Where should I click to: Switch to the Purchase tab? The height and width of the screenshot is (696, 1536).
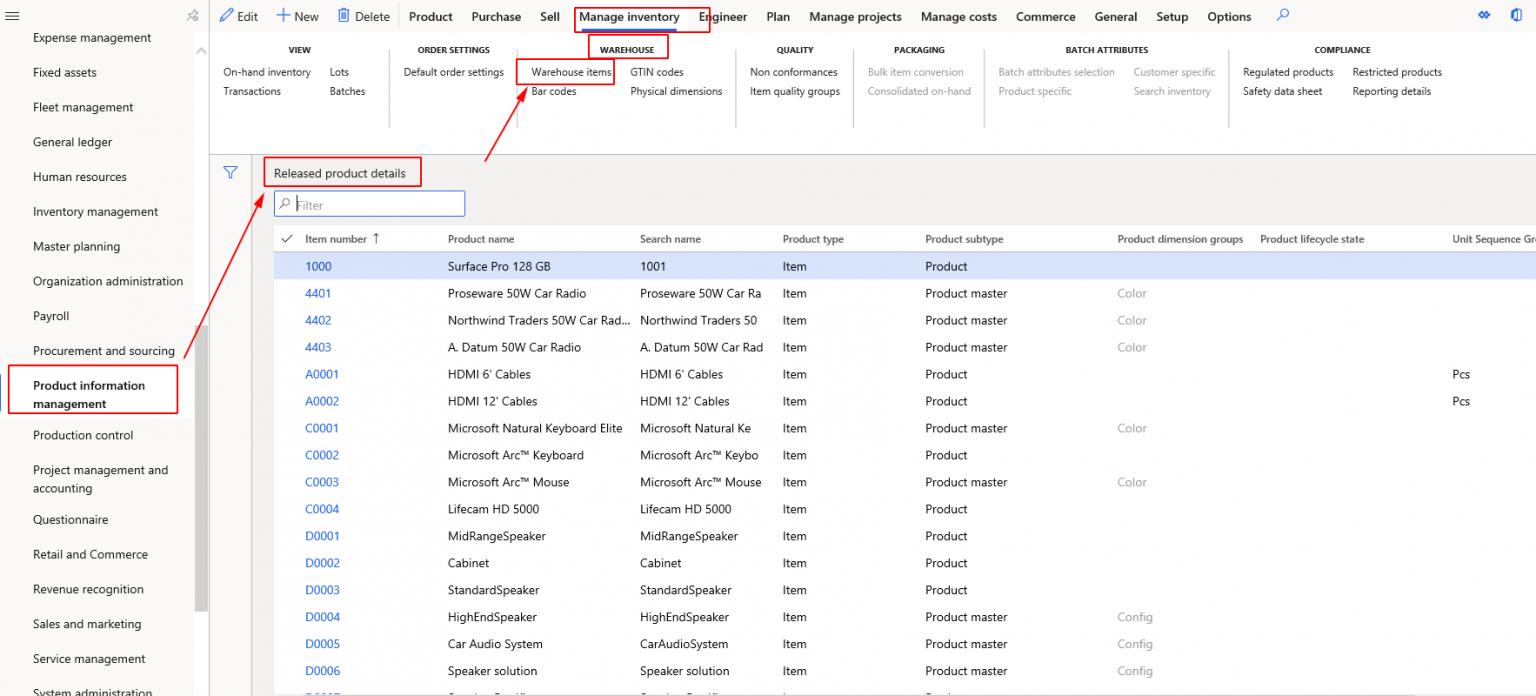coord(496,17)
